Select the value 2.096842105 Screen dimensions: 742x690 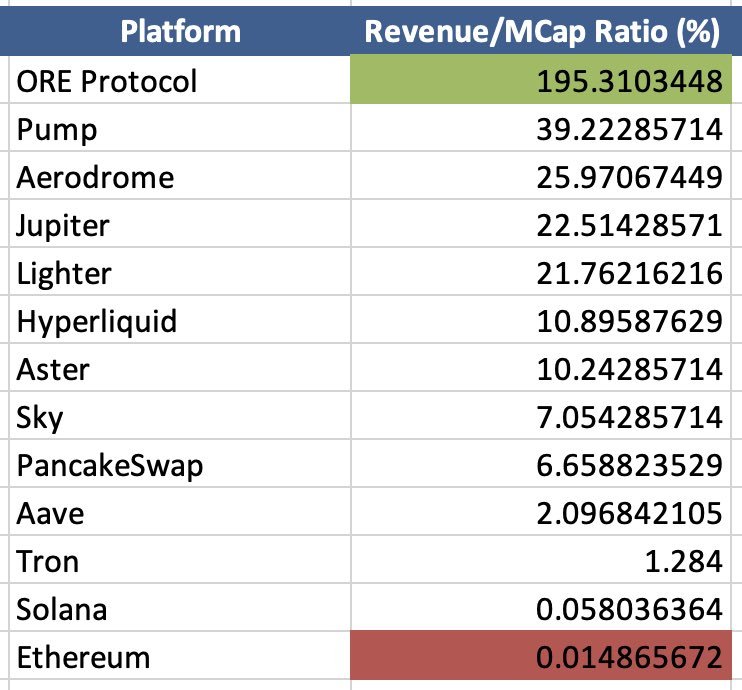[541, 512]
